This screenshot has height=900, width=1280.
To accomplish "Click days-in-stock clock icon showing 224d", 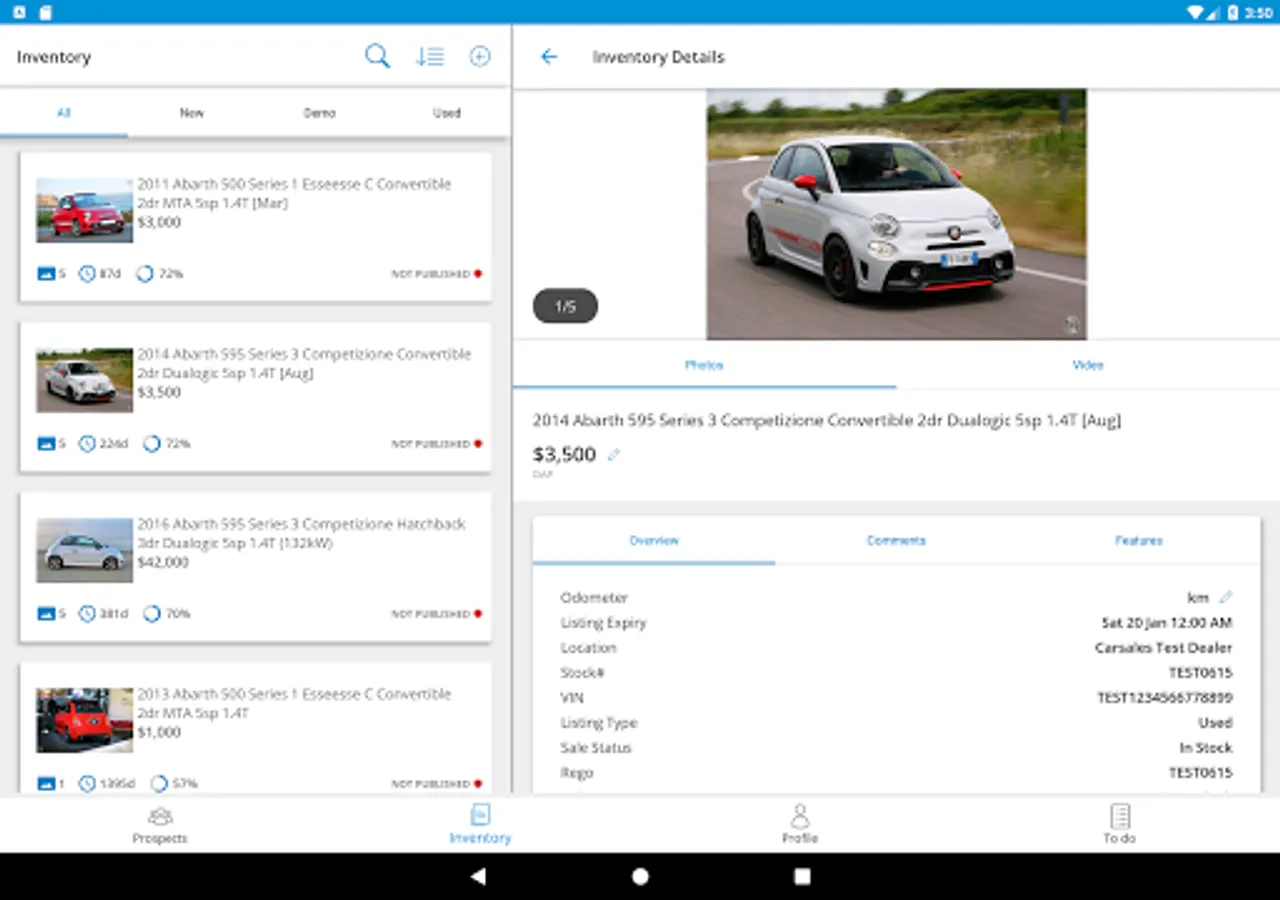I will [x=87, y=444].
